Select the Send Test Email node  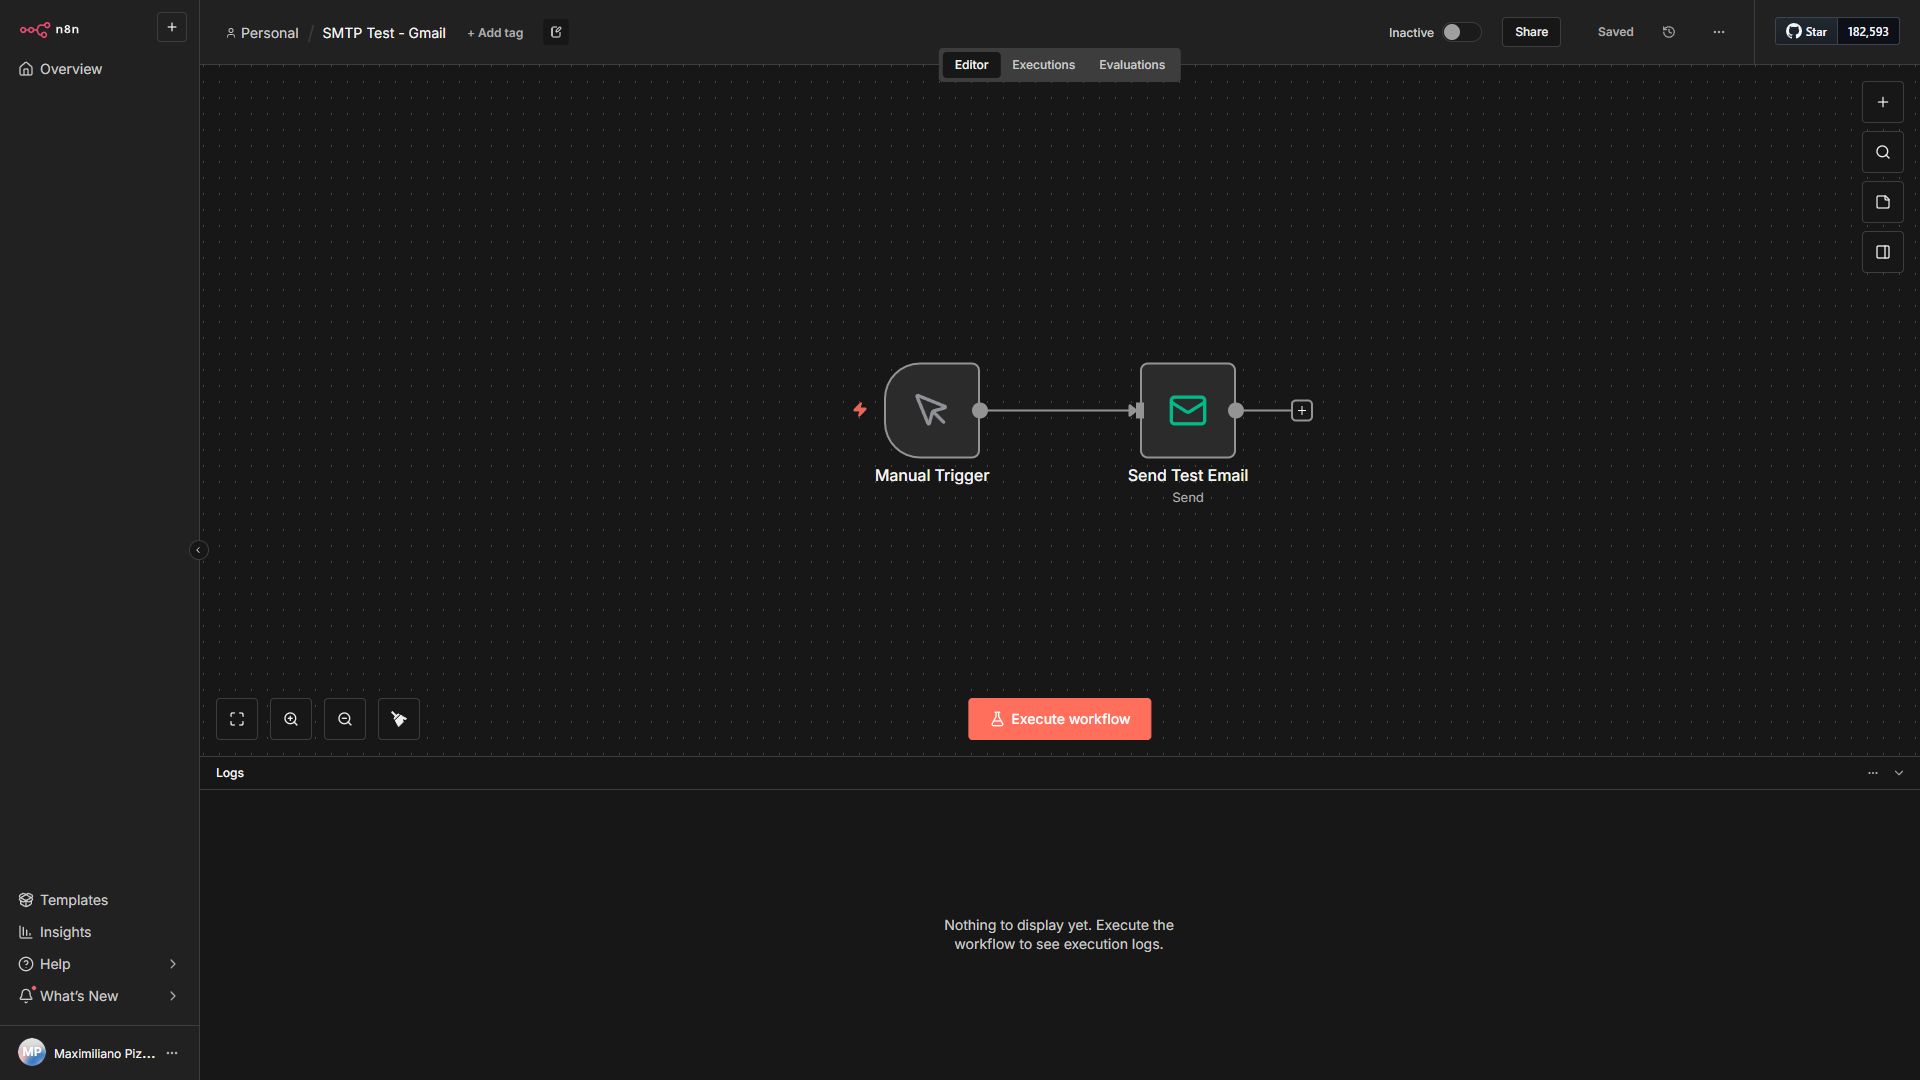[x=1187, y=410]
